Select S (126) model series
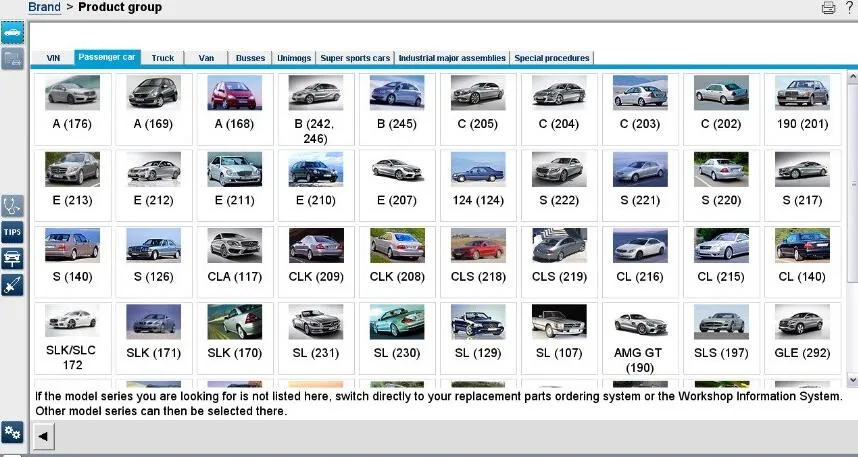Screen dimensions: 858x457 coord(153,262)
